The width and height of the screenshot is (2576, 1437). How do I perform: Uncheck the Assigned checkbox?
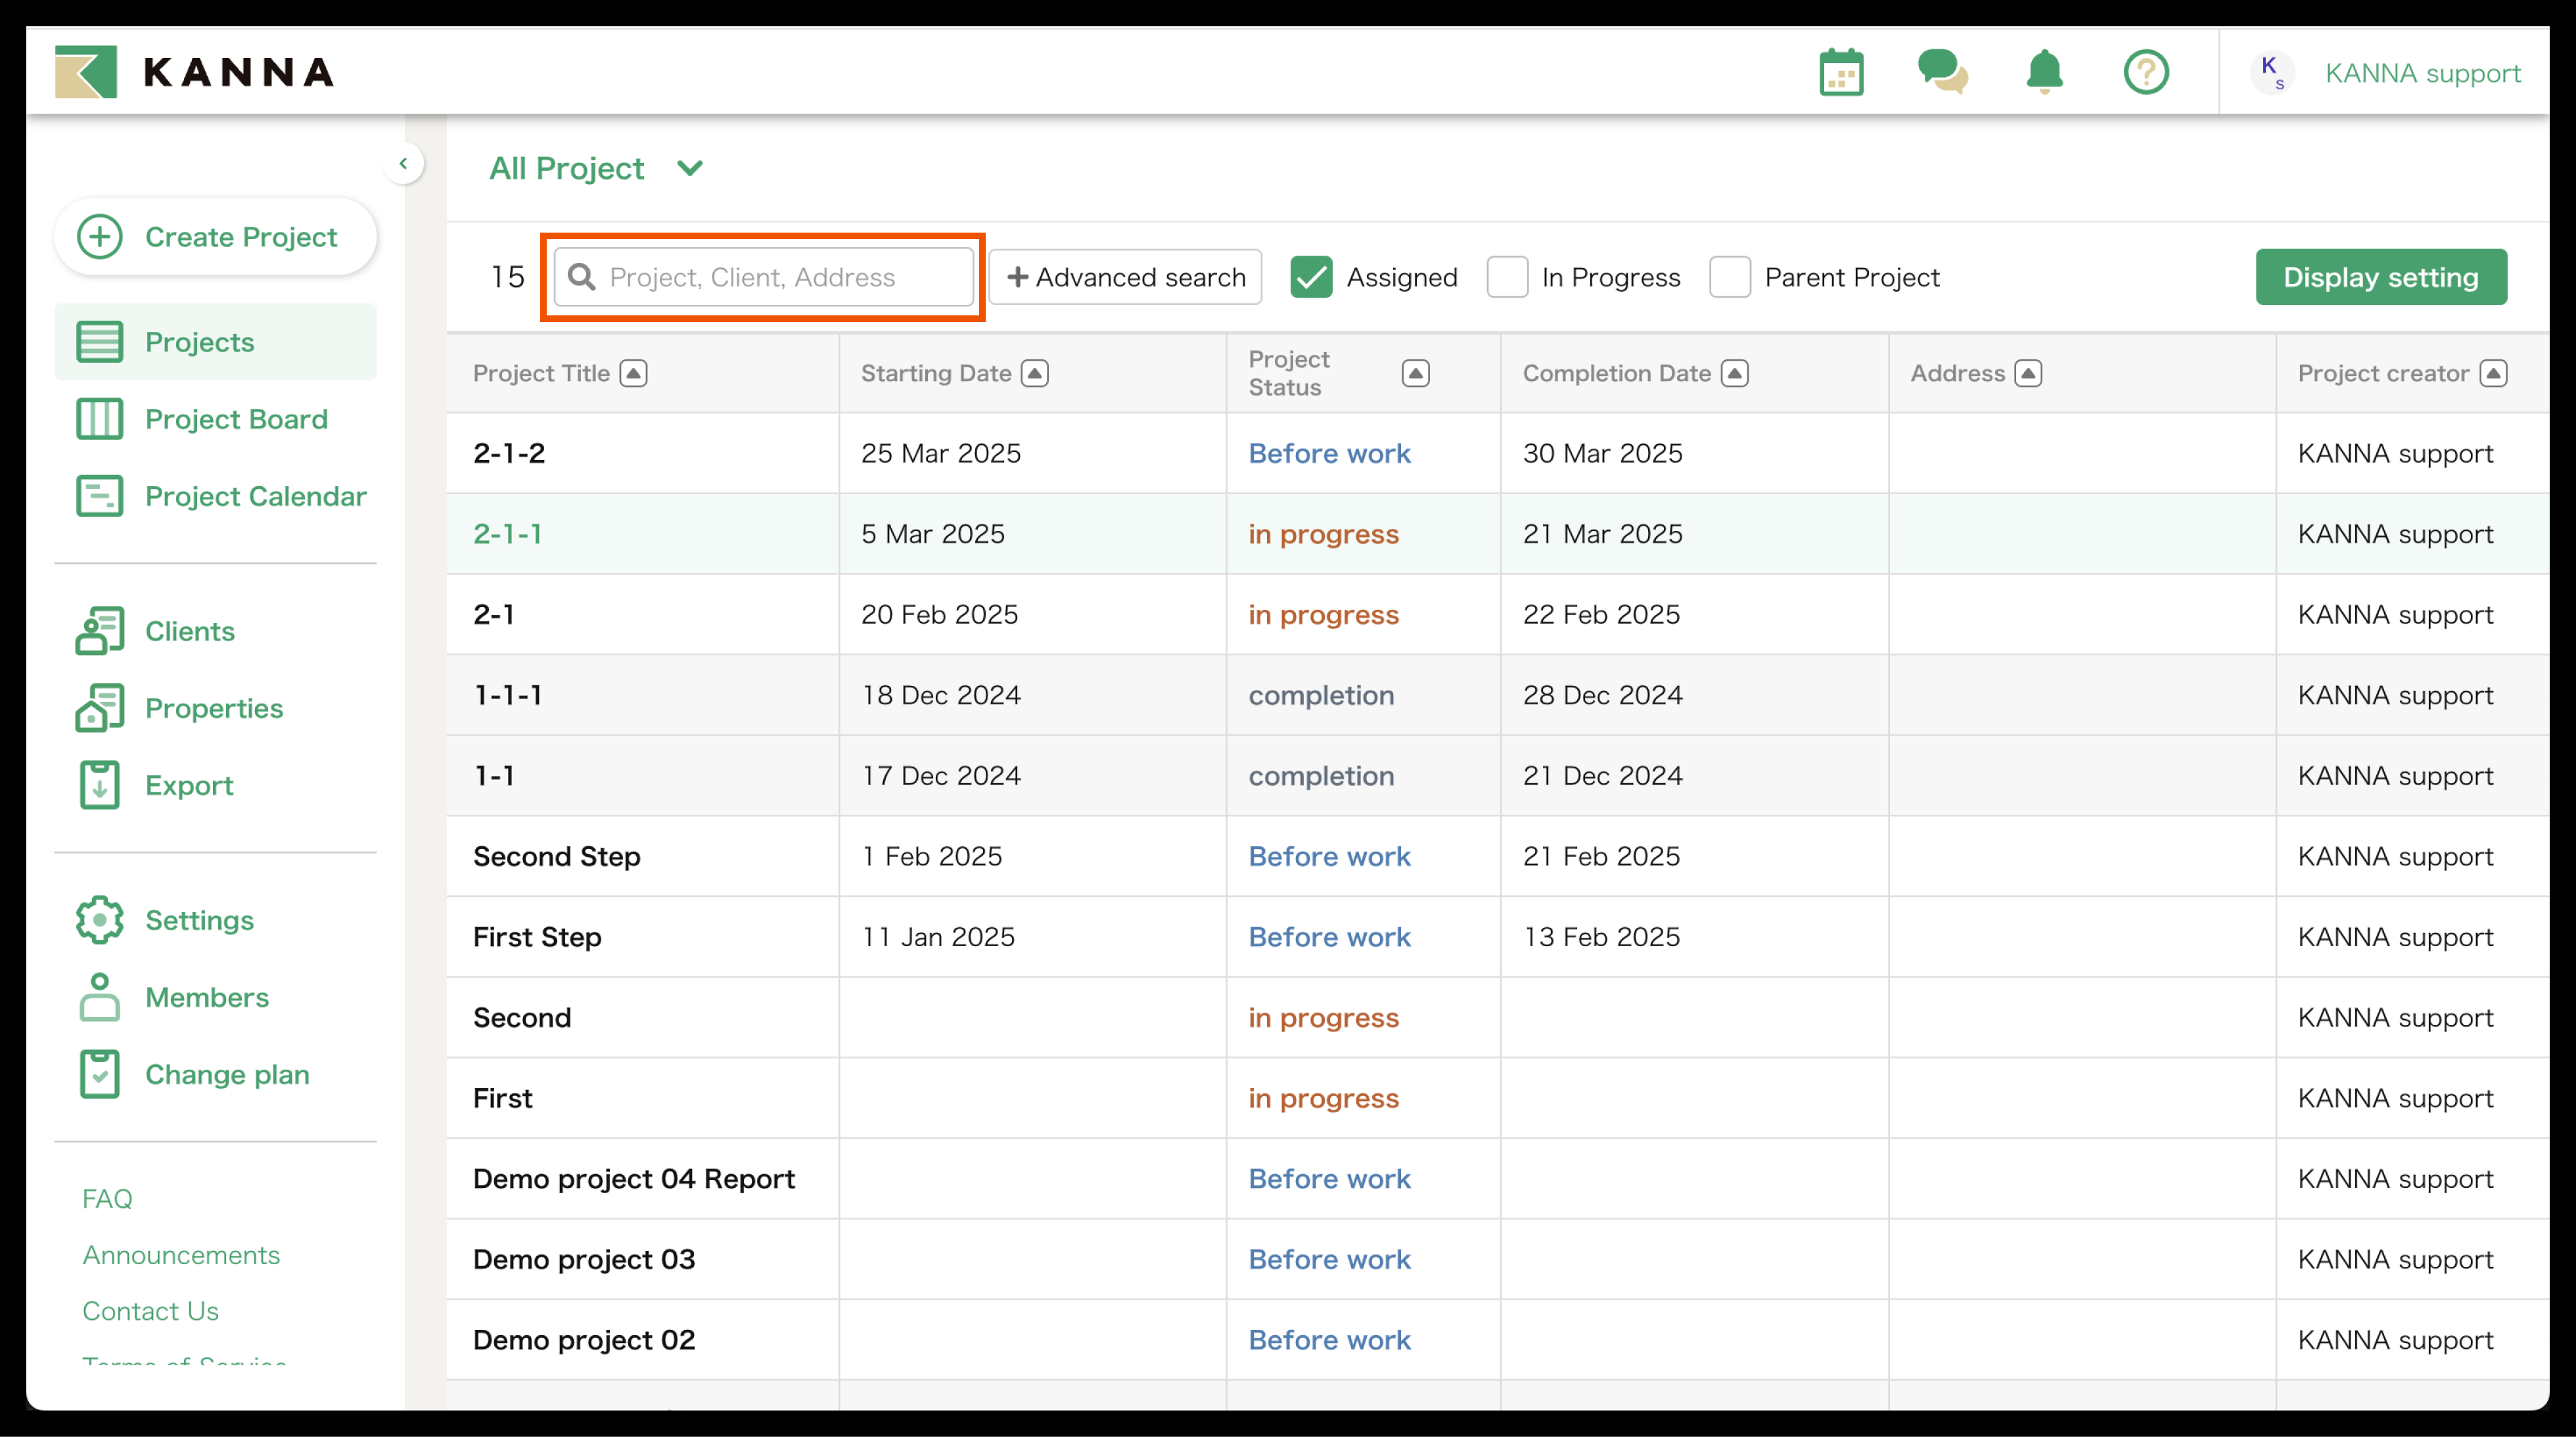pyautogui.click(x=1311, y=277)
